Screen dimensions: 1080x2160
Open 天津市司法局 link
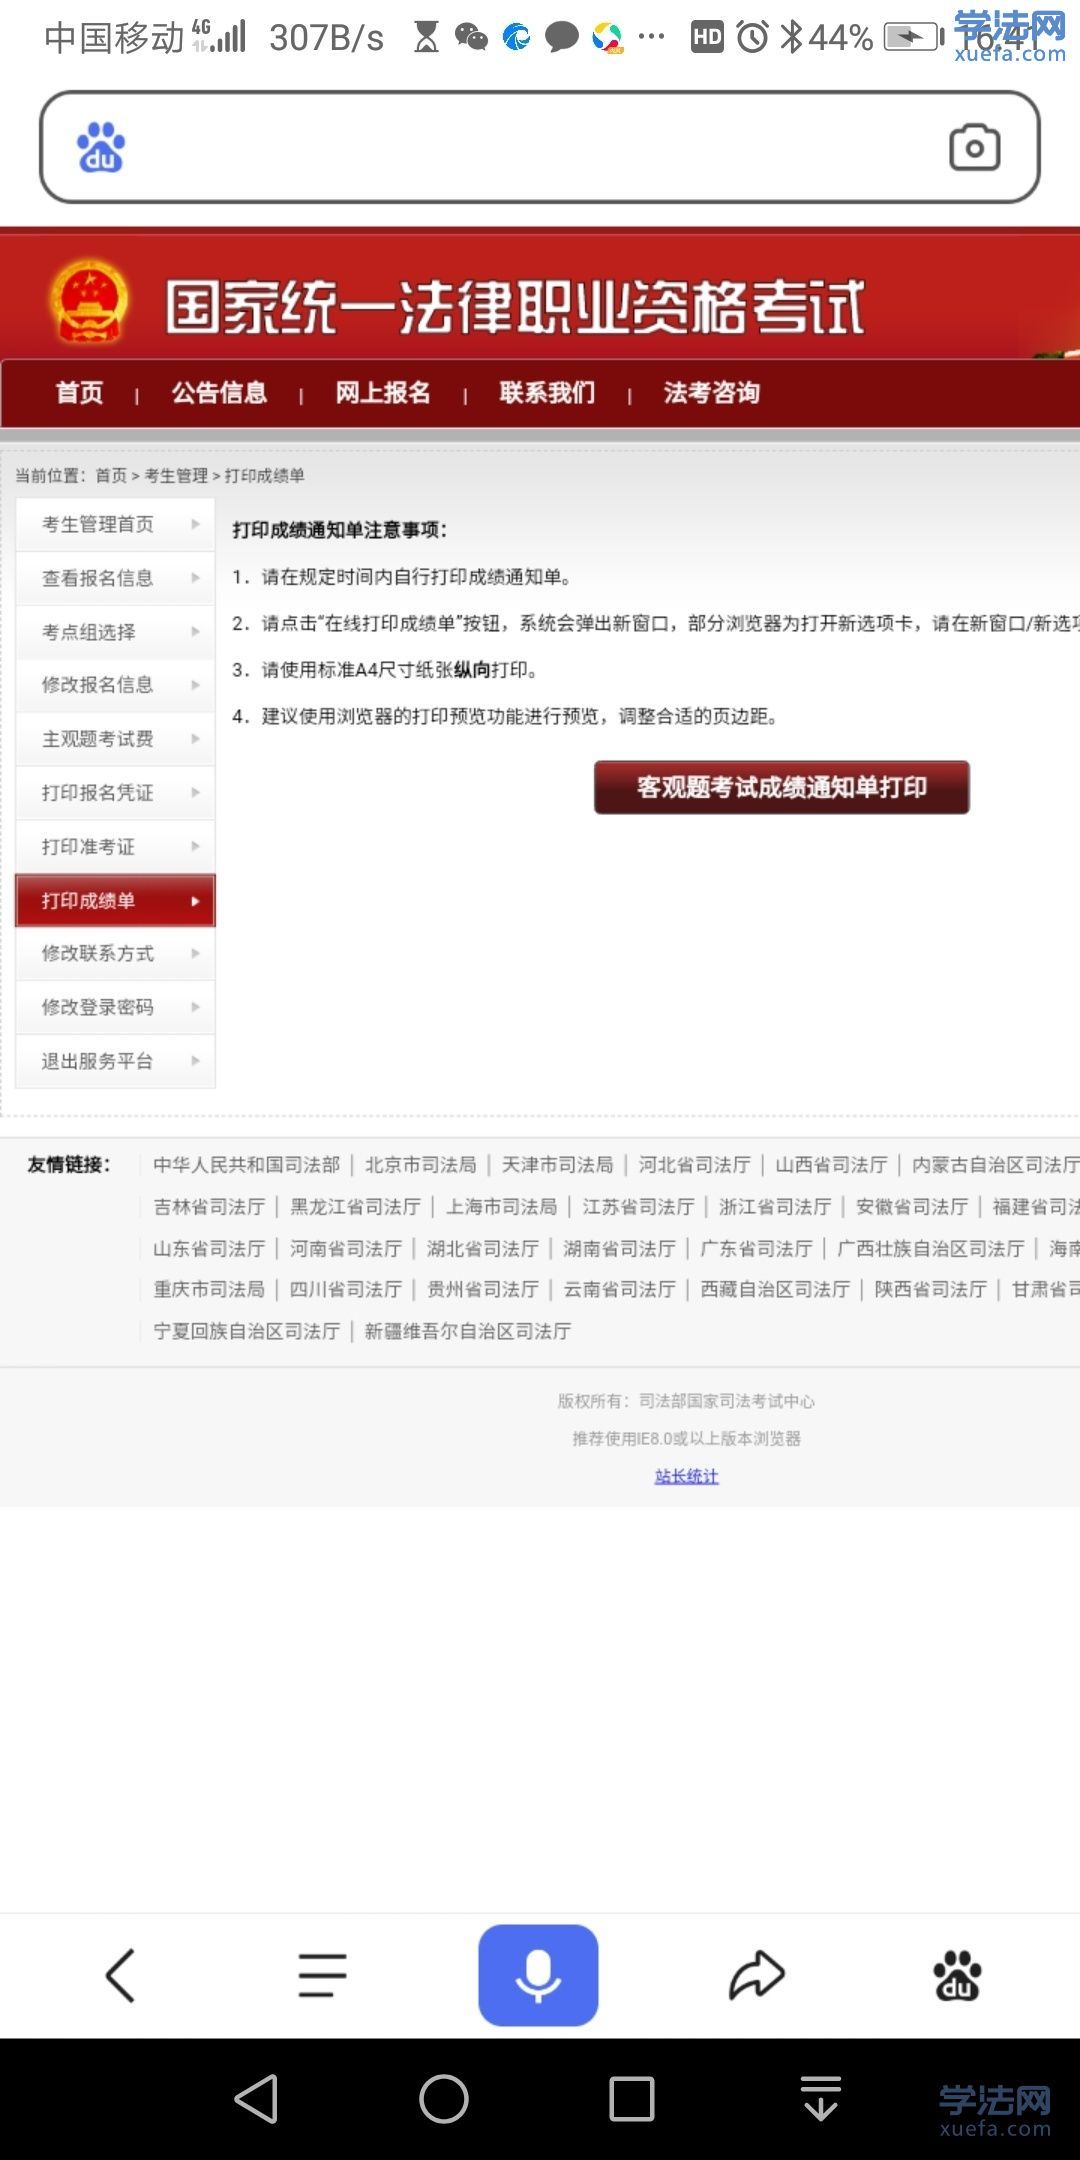(x=557, y=1165)
